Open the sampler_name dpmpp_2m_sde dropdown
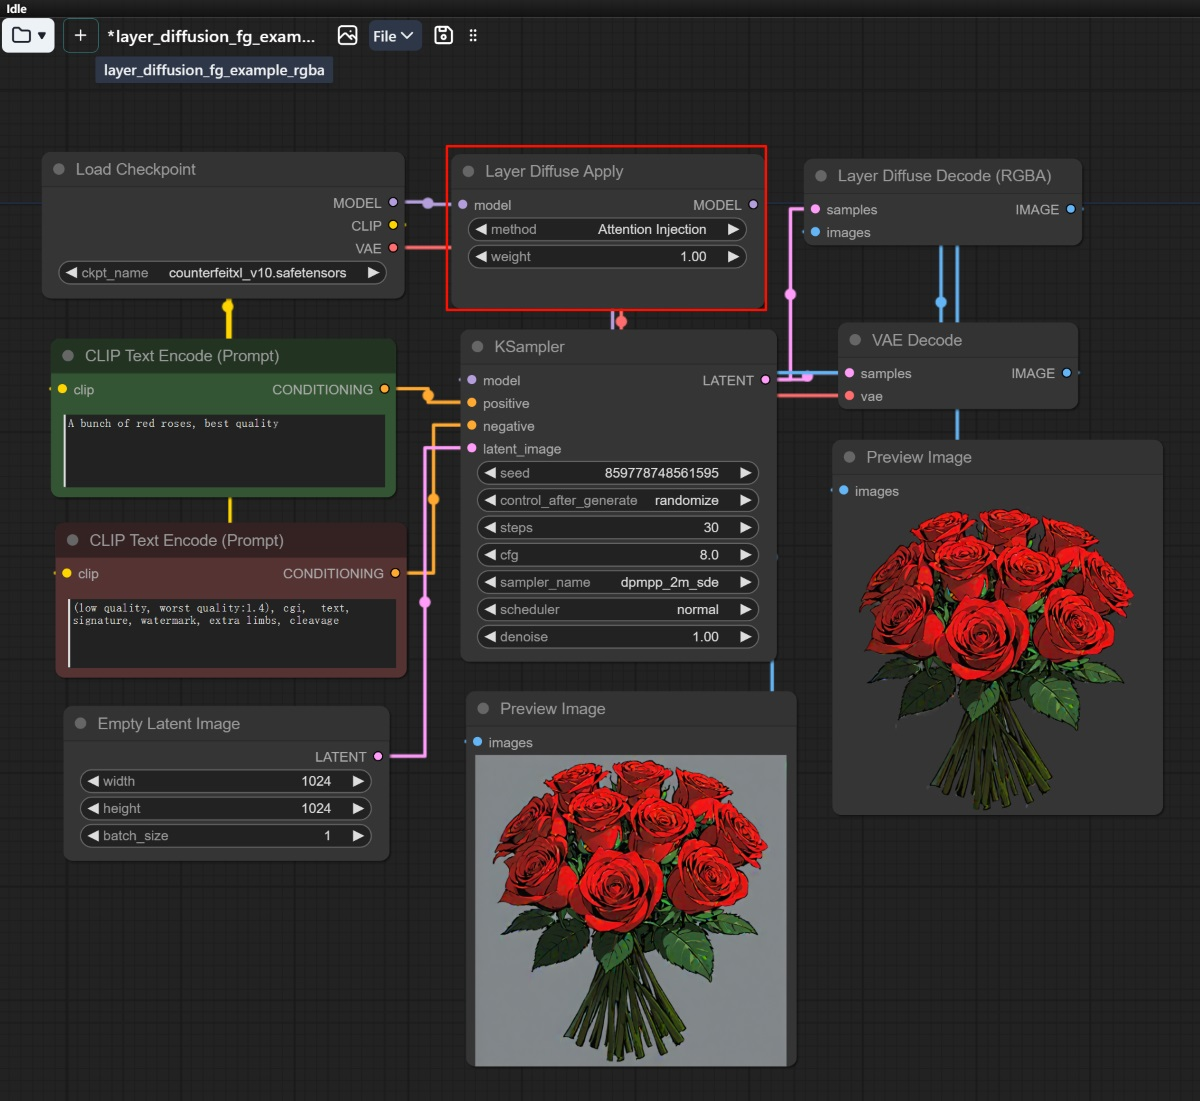This screenshot has height=1101, width=1200. (617, 582)
